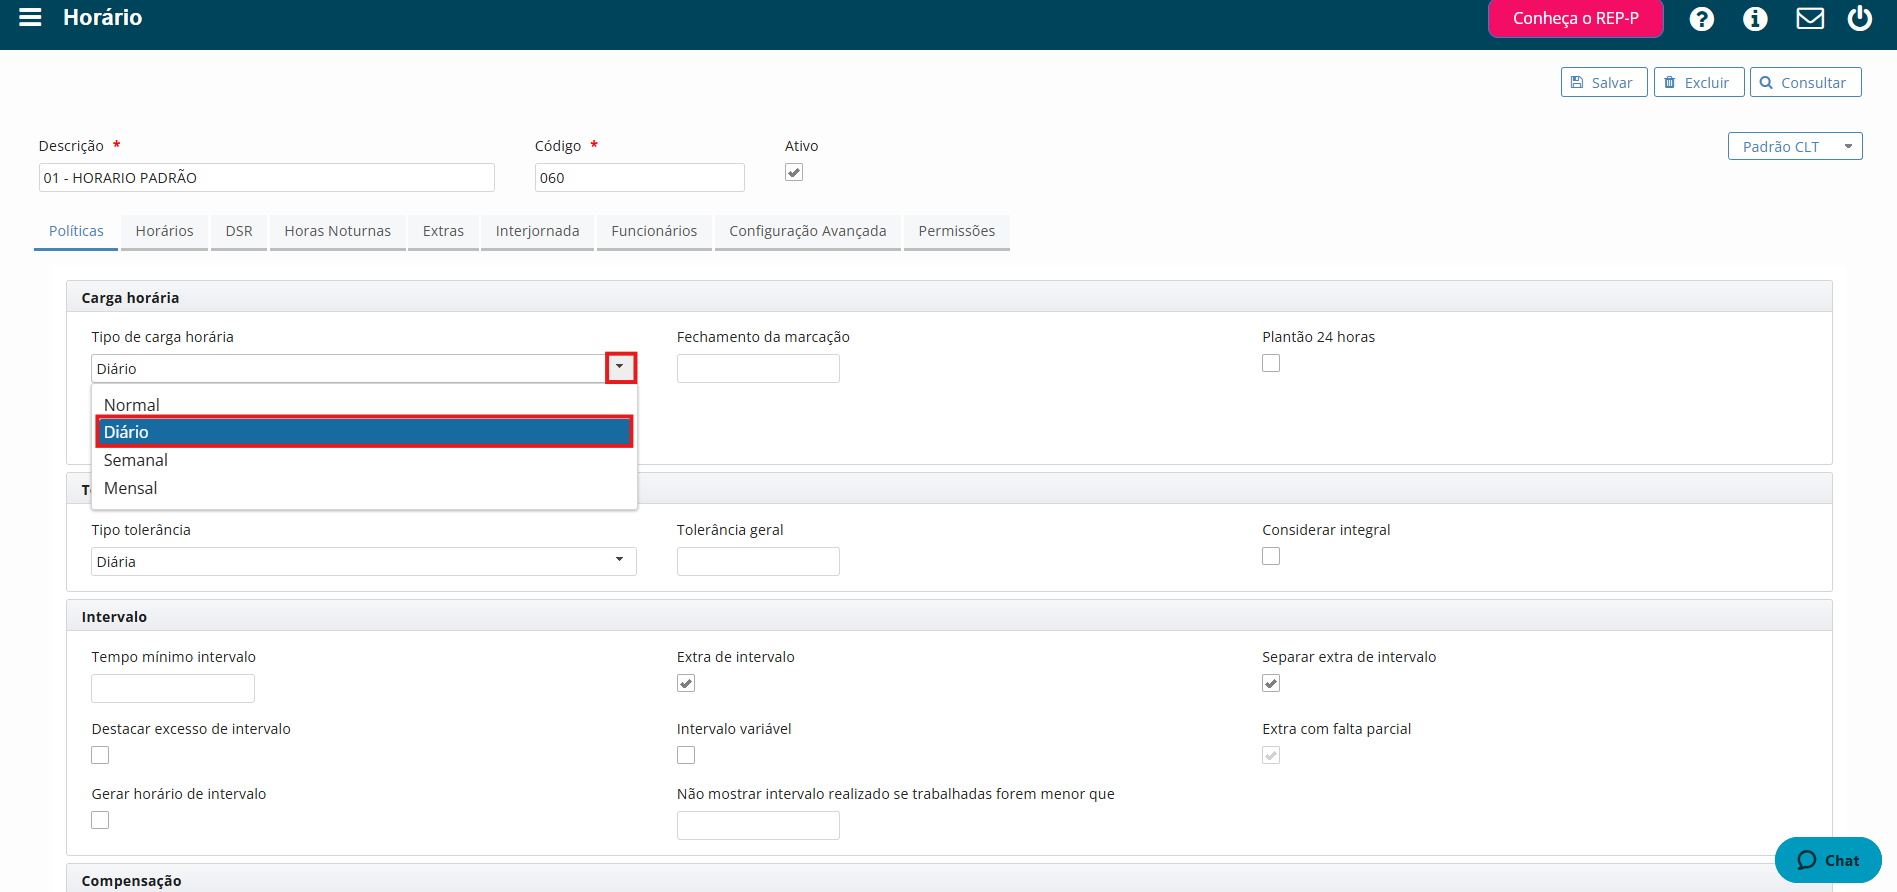Save the schedule with Salvar
The image size is (1897, 892).
(1603, 82)
